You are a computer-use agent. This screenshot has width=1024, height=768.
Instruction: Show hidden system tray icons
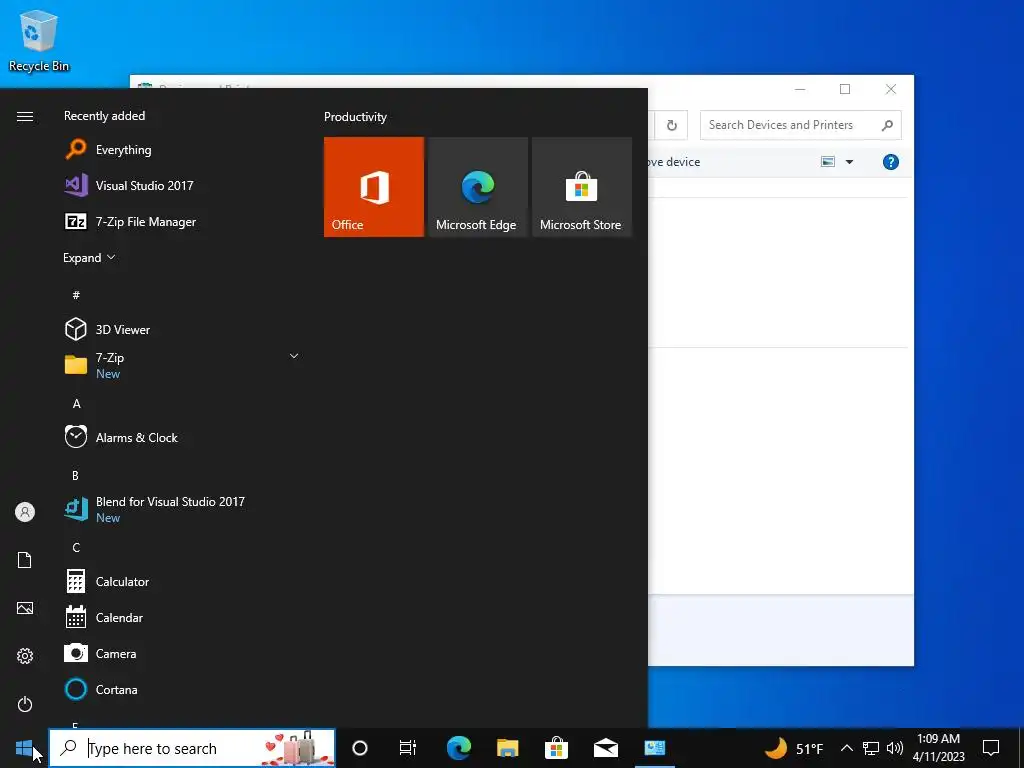846,748
